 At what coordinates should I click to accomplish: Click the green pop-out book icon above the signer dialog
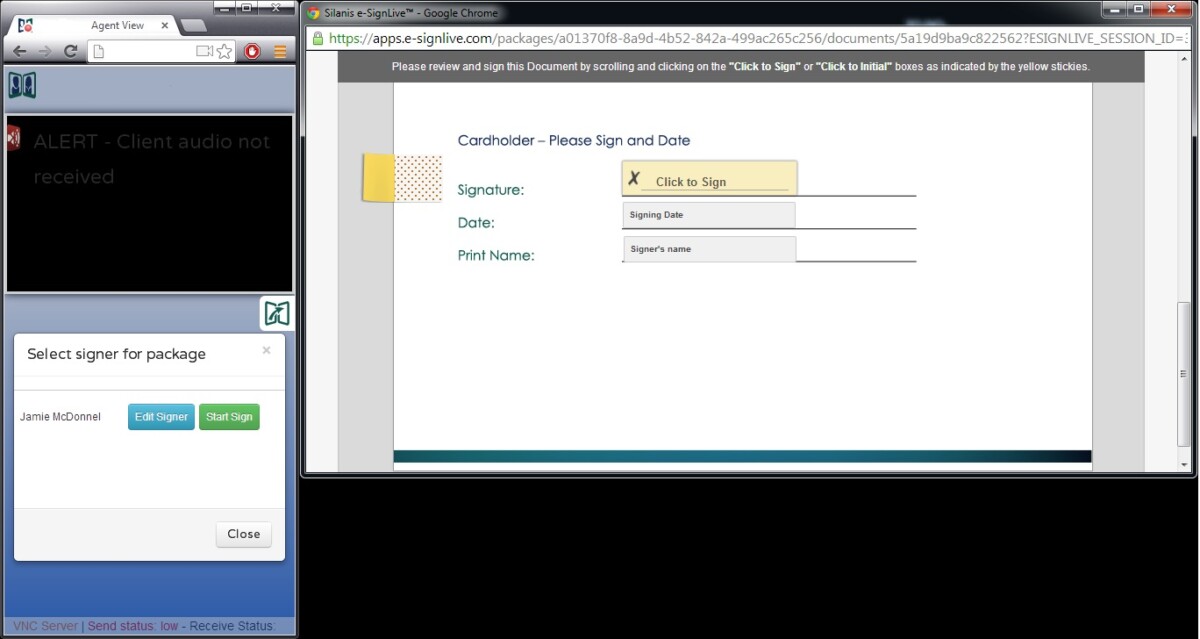(x=276, y=313)
